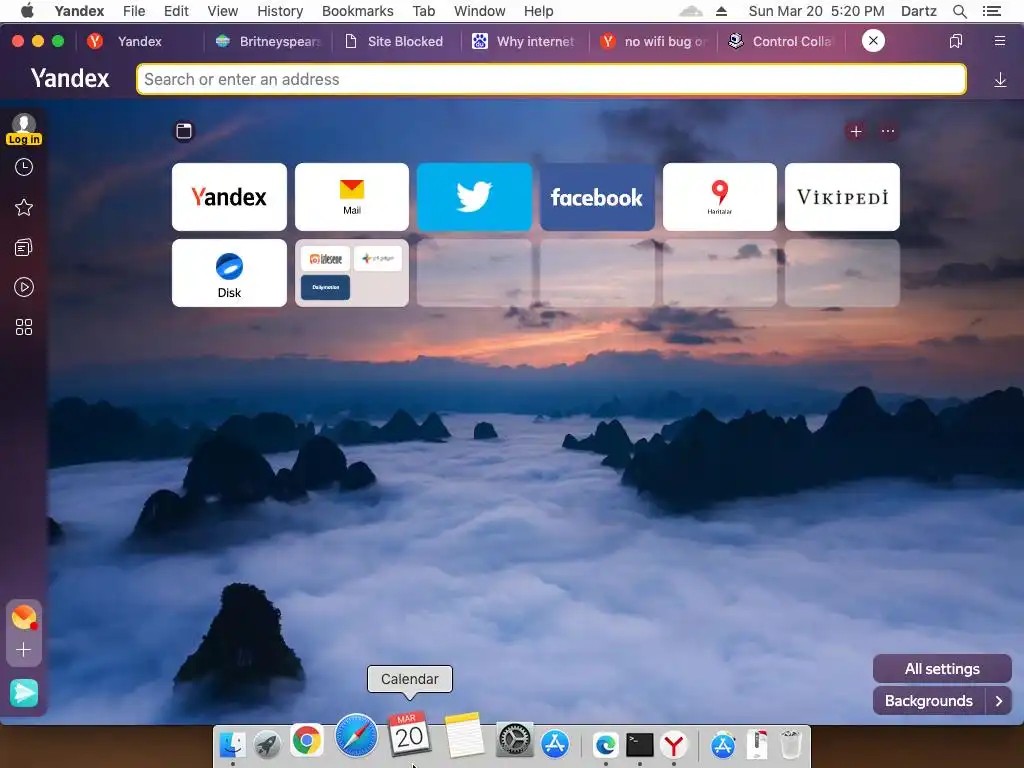Open the Dartz user menu in menu bar
This screenshot has height=768, width=1024.
[x=918, y=11]
